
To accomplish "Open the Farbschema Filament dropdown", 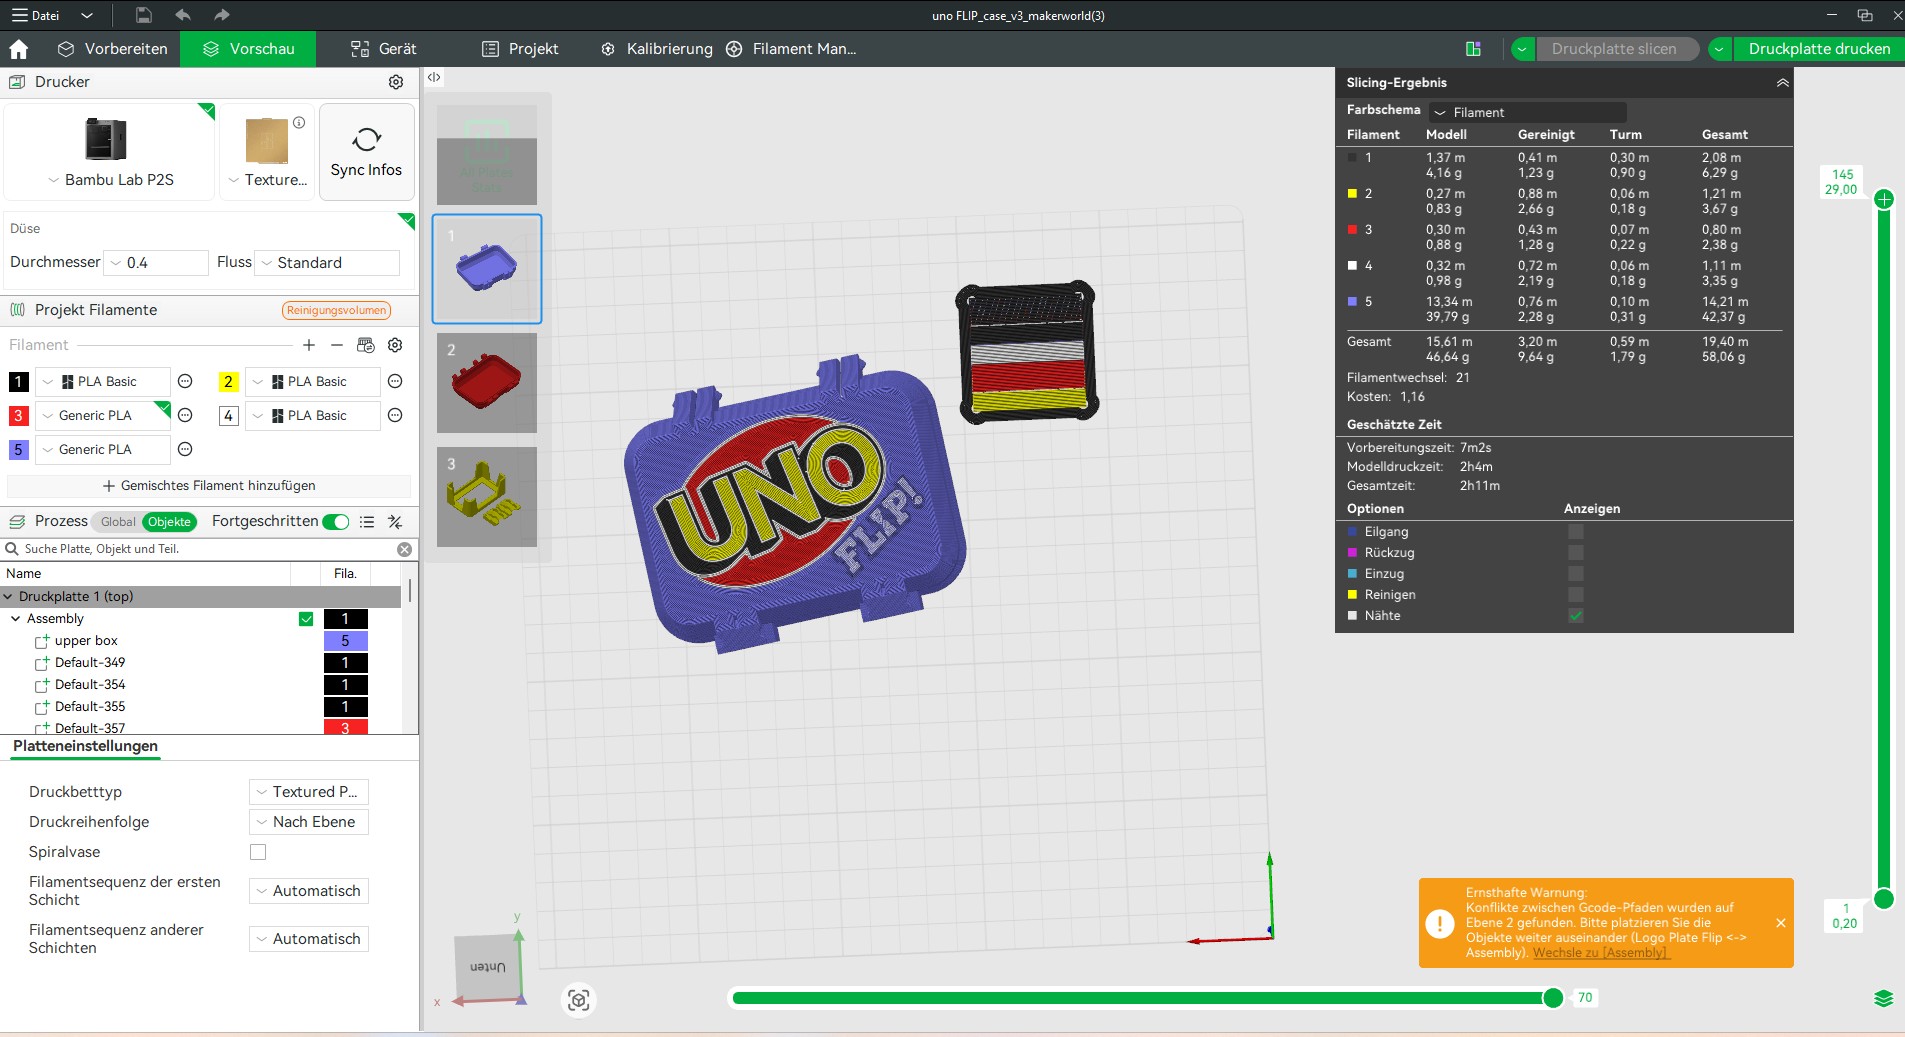I will click(1527, 112).
